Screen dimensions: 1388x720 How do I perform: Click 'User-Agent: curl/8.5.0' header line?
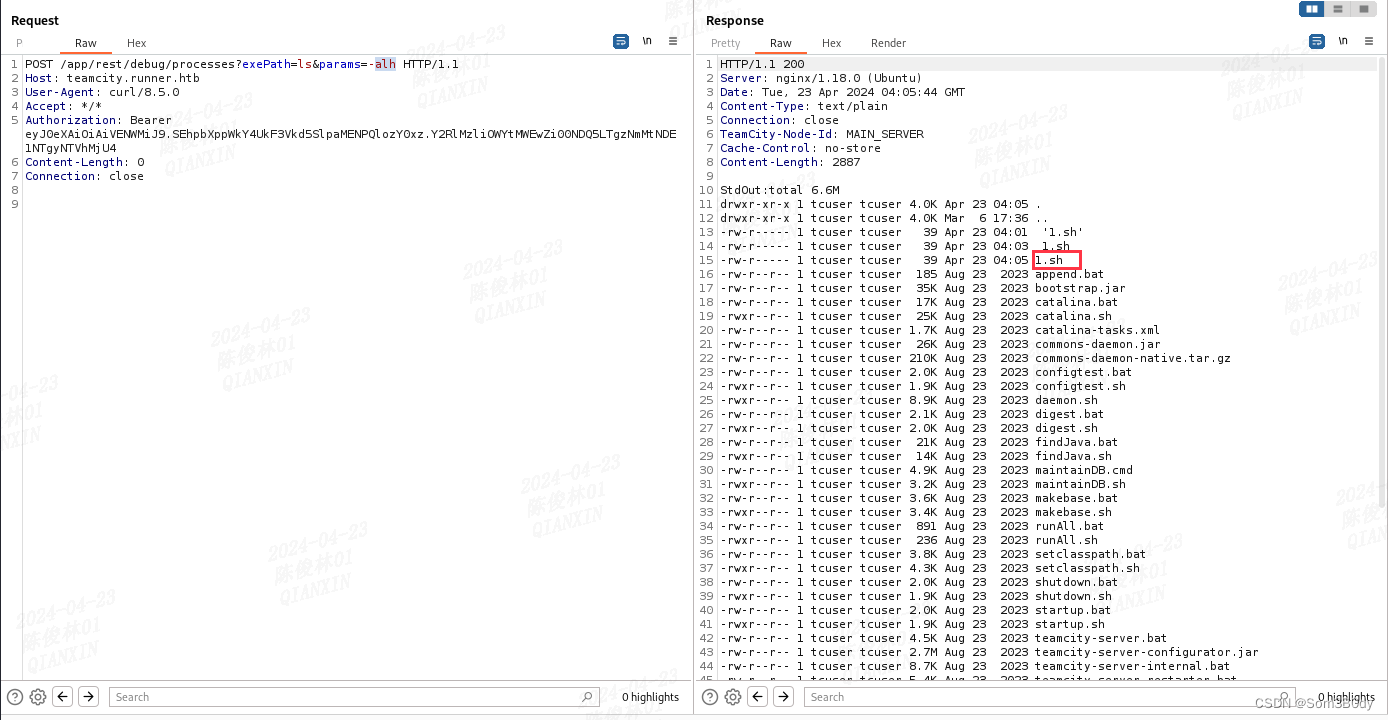(x=102, y=92)
